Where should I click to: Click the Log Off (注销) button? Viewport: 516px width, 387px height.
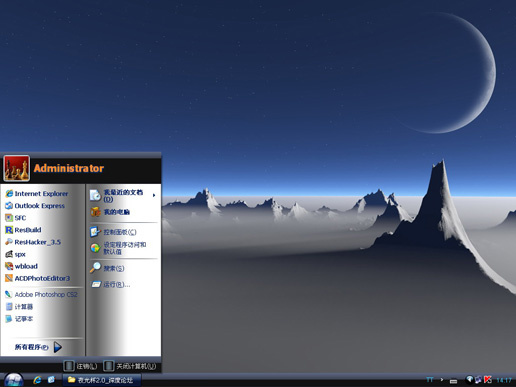[80, 366]
